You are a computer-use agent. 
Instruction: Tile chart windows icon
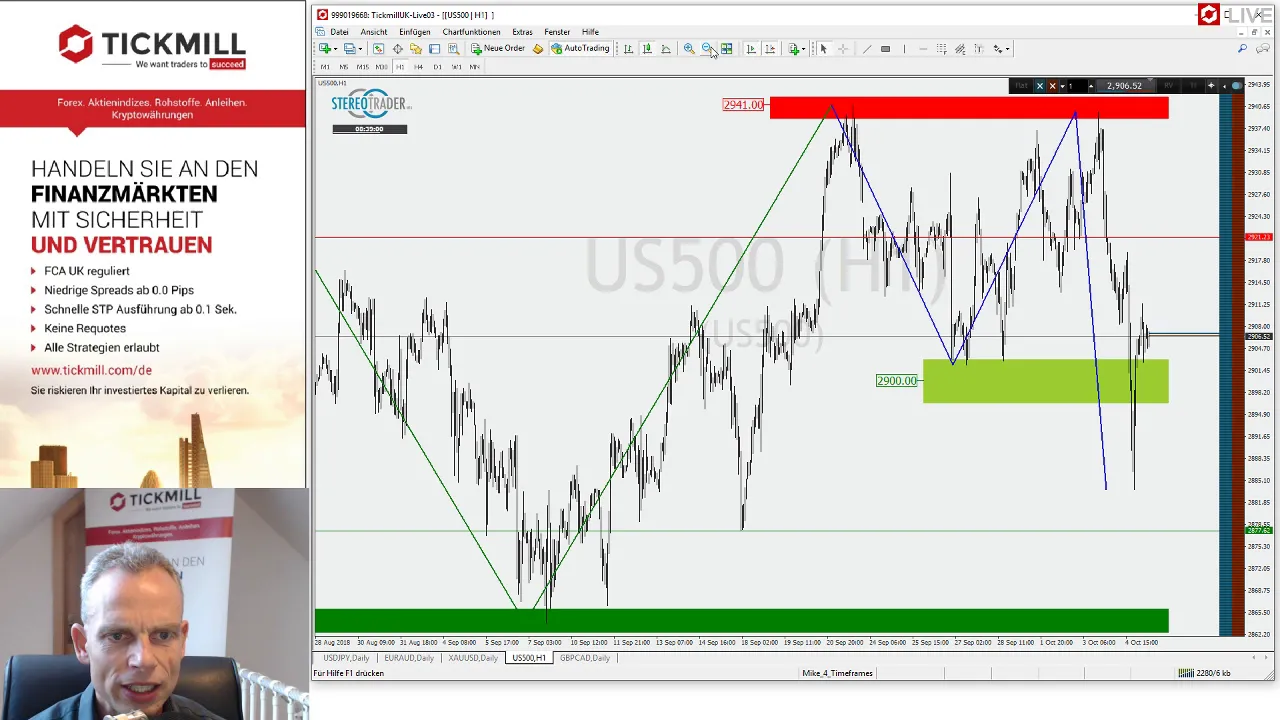coord(726,48)
